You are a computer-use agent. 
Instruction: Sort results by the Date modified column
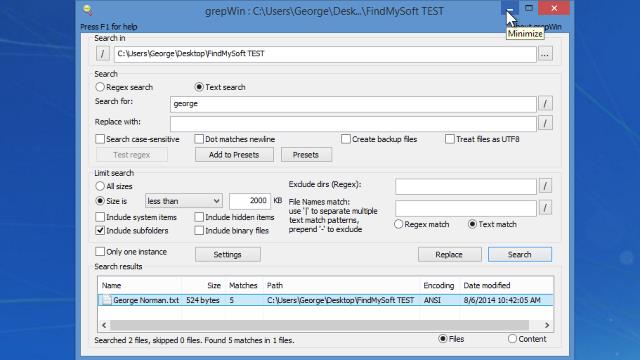487,285
